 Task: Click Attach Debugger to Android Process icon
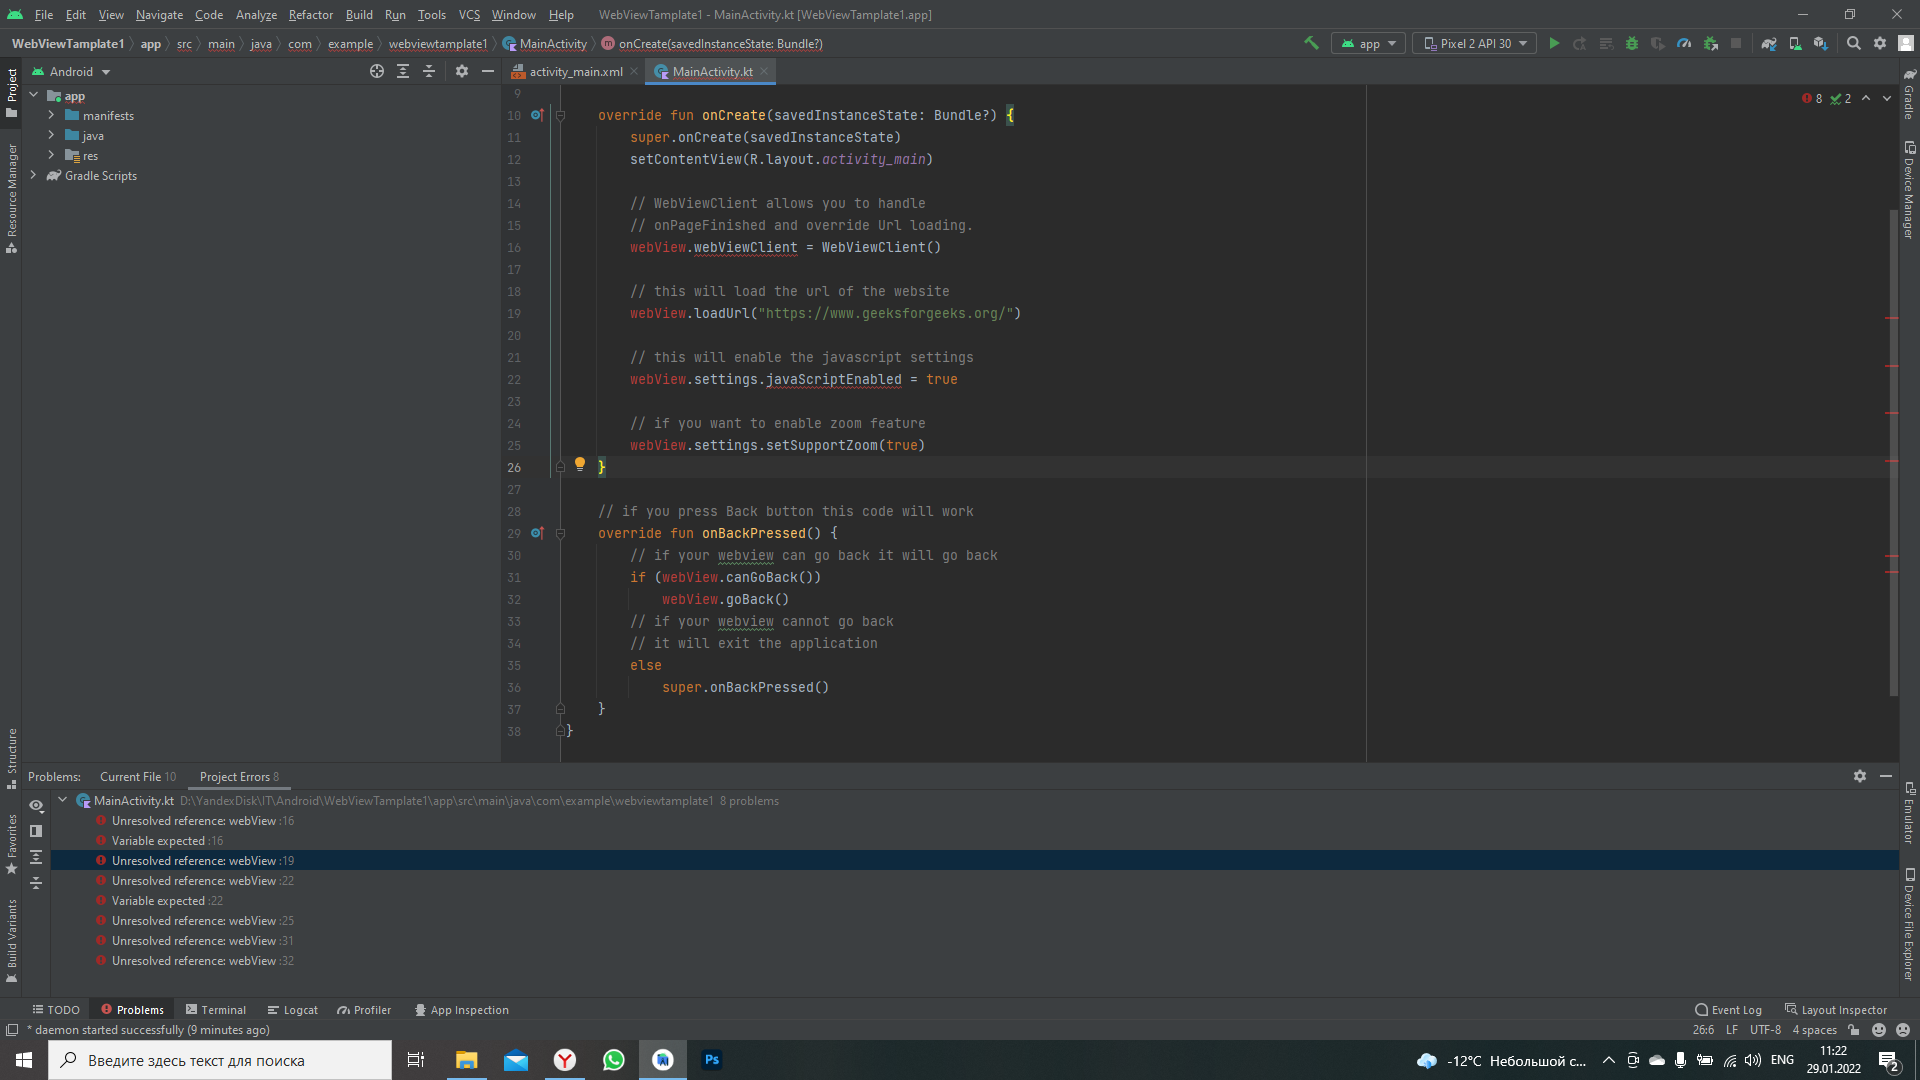tap(1710, 43)
